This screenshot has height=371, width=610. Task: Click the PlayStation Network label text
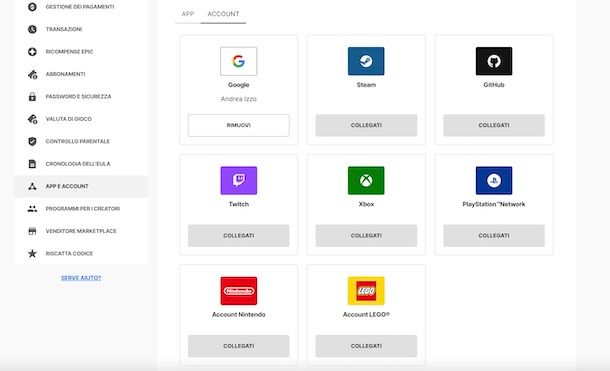(x=494, y=204)
